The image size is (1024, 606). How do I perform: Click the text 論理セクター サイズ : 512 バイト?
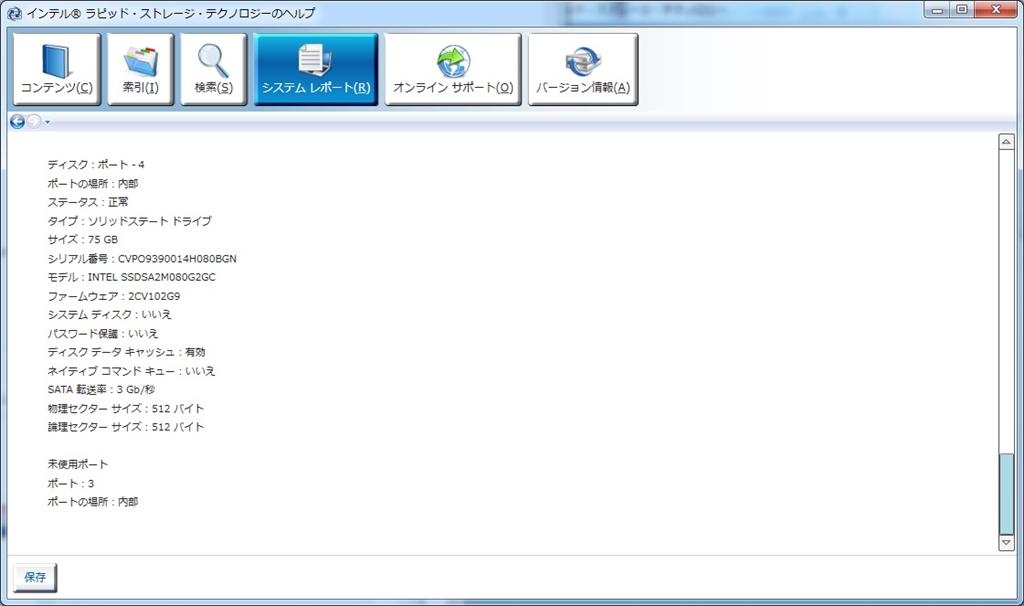(125, 427)
